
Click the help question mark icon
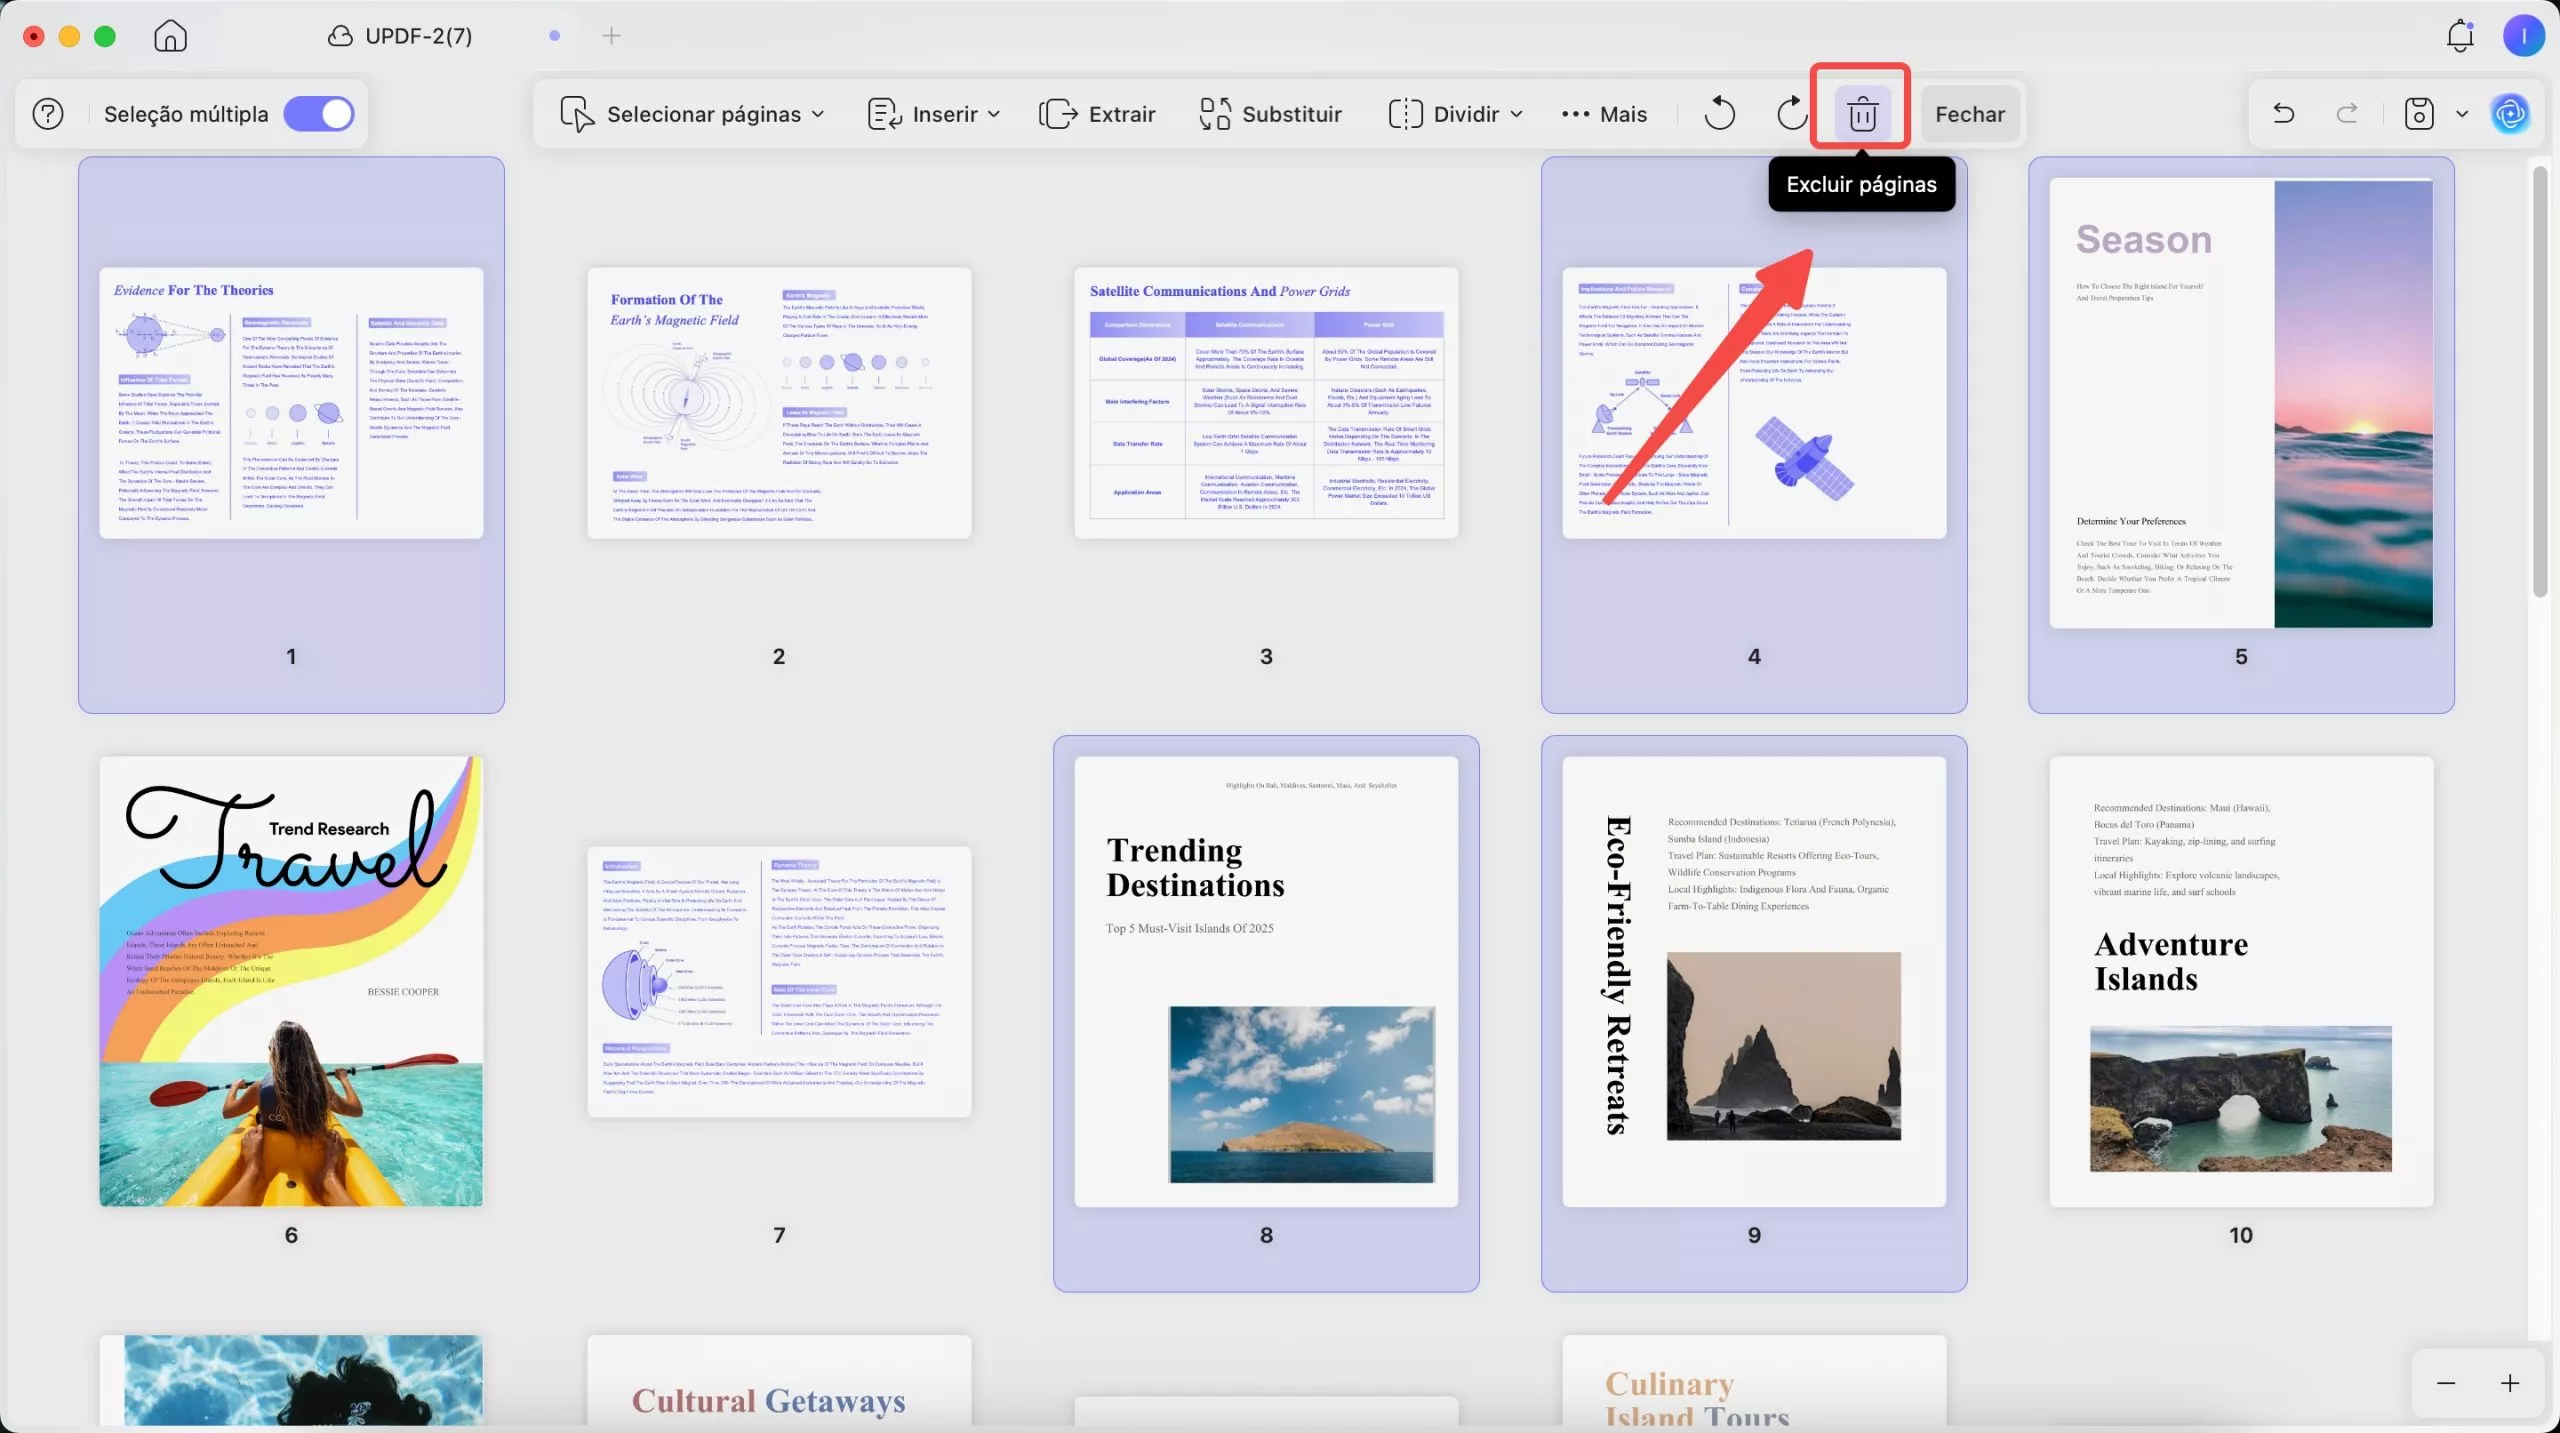[x=48, y=114]
